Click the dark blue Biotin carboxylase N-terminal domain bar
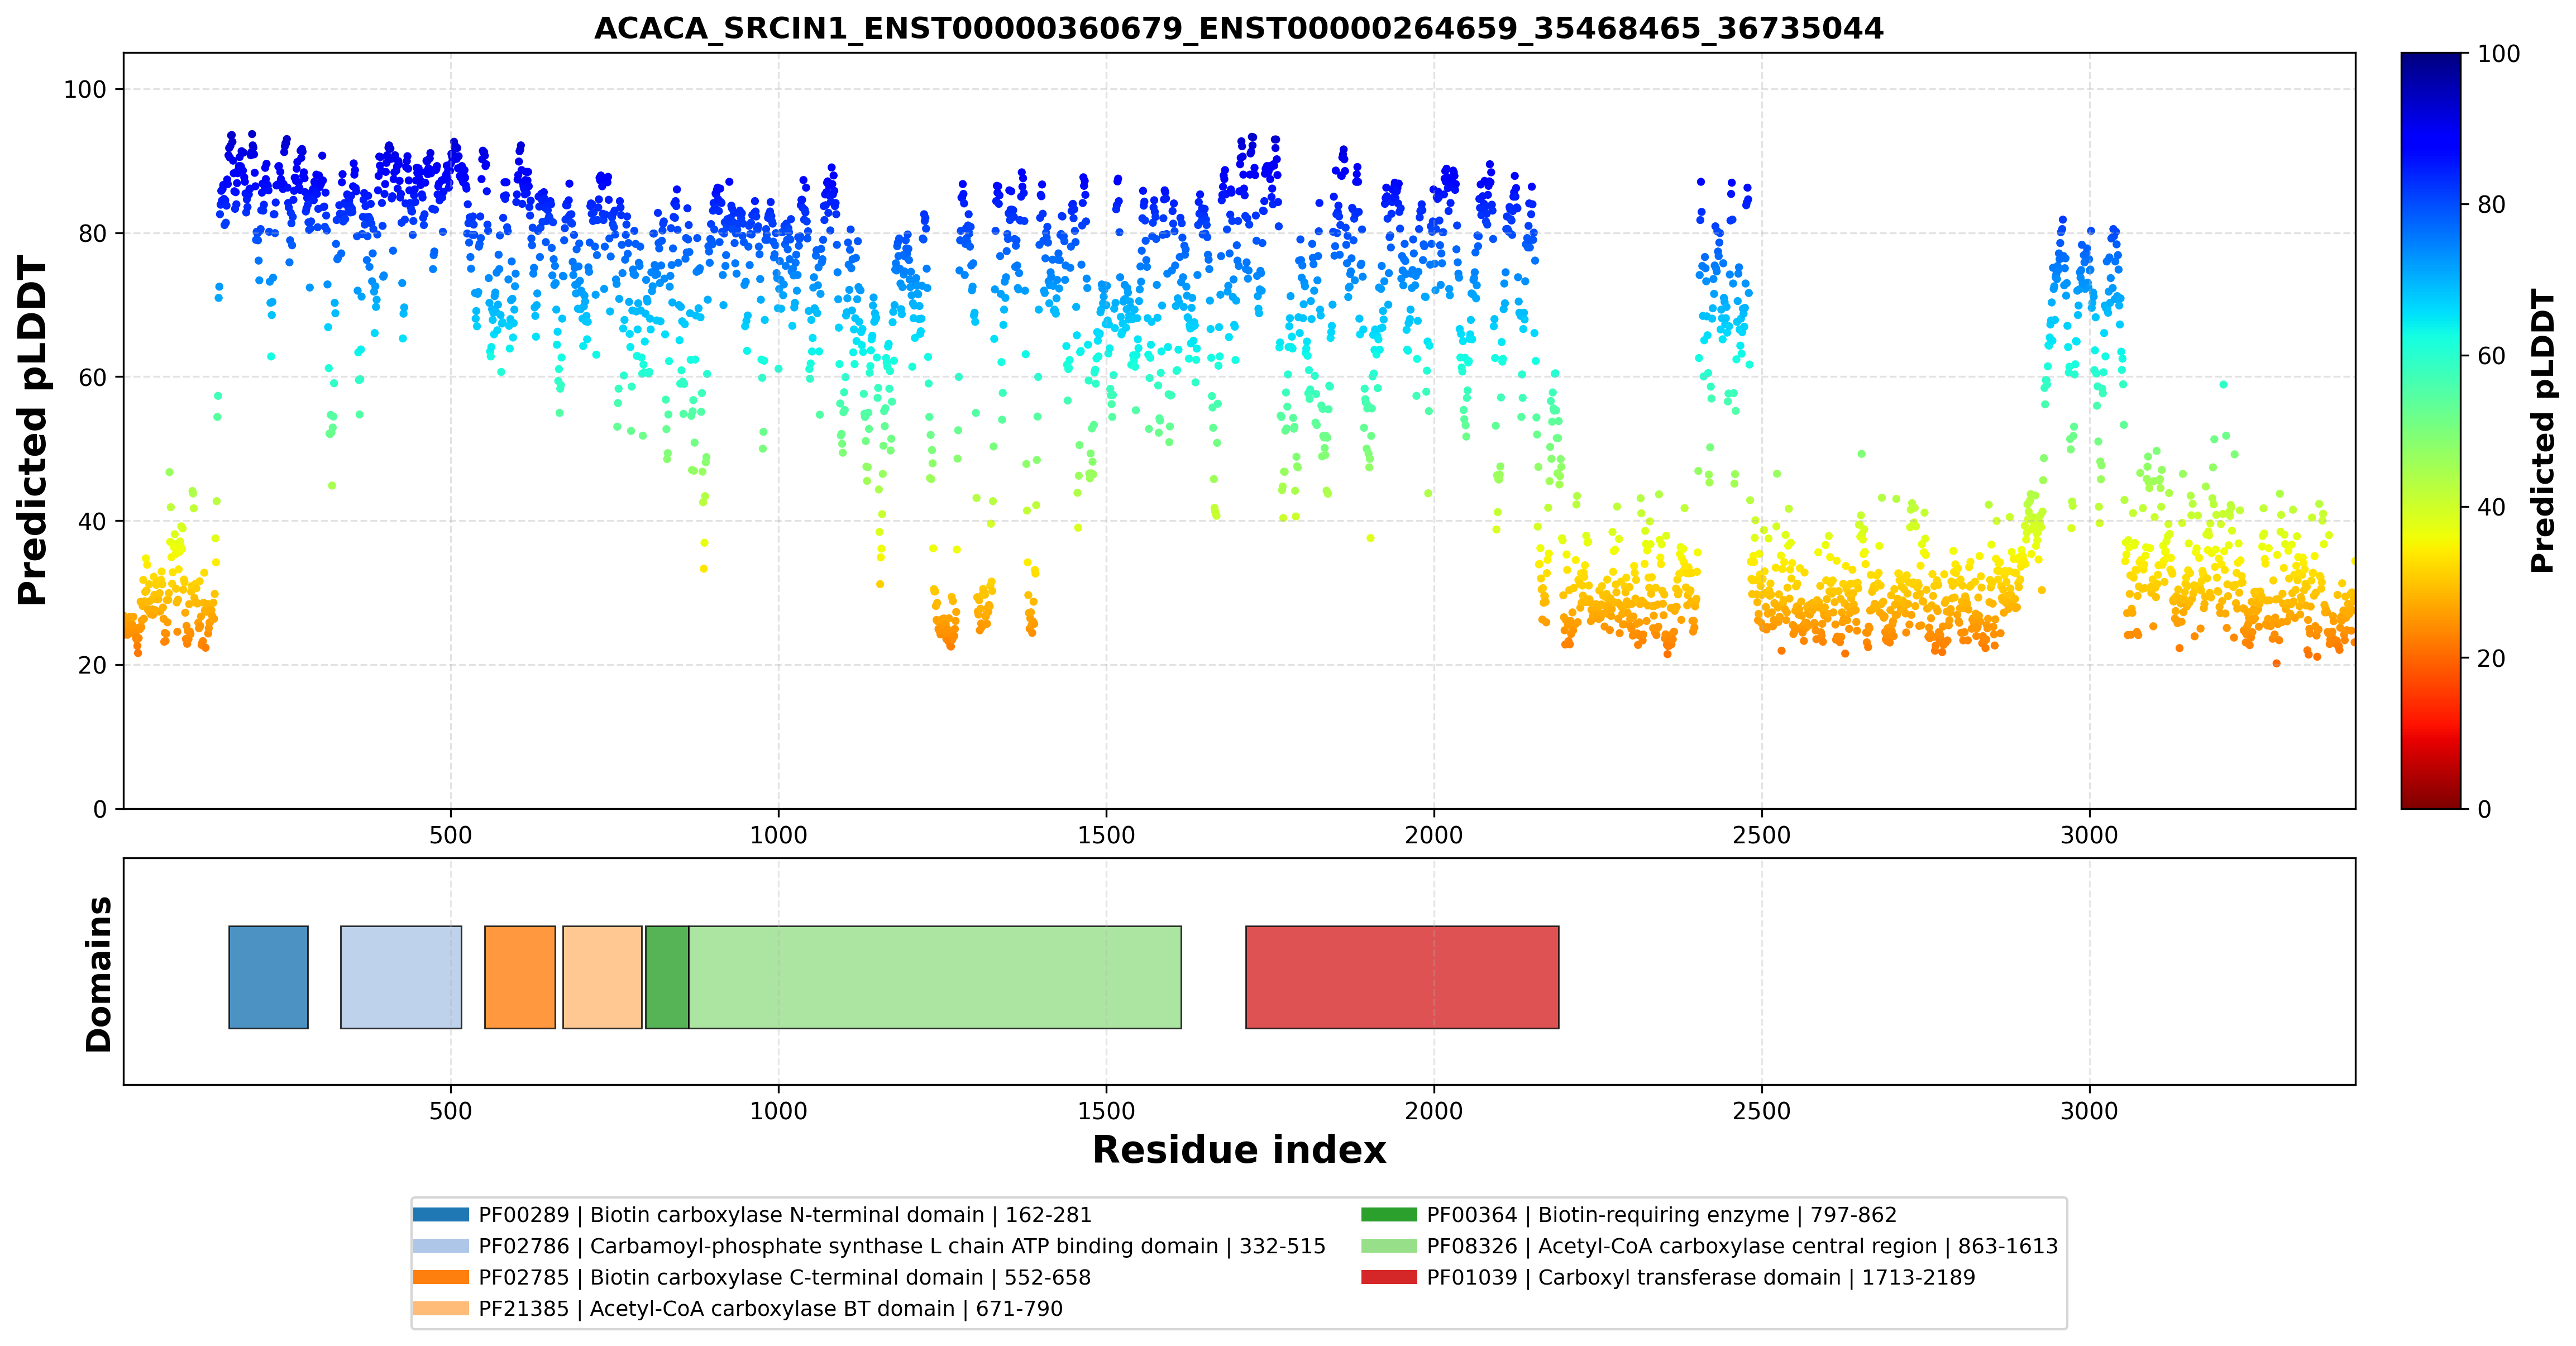Screen dimensions: 2576x1346 tap(268, 977)
